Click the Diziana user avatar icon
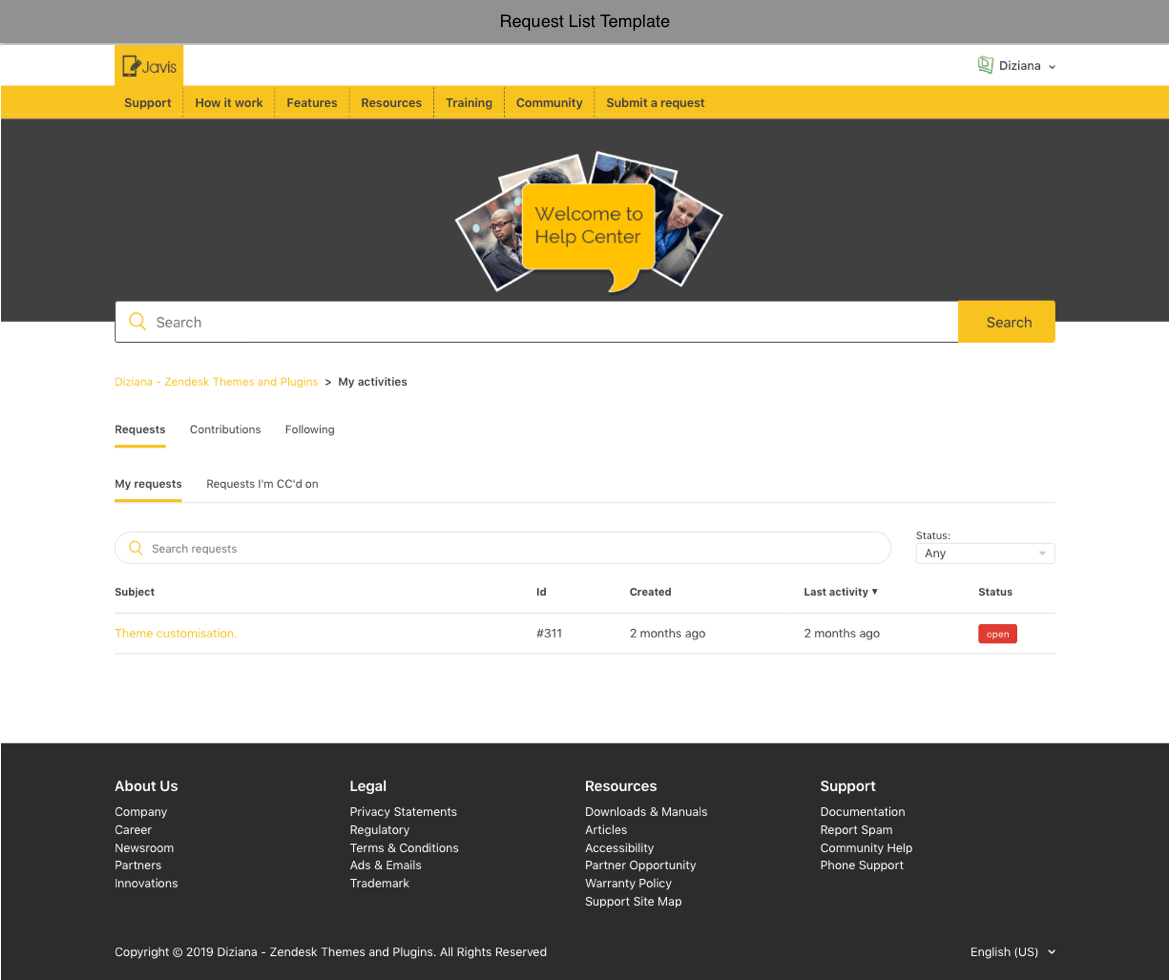The width and height of the screenshot is (1169, 980). (x=985, y=65)
